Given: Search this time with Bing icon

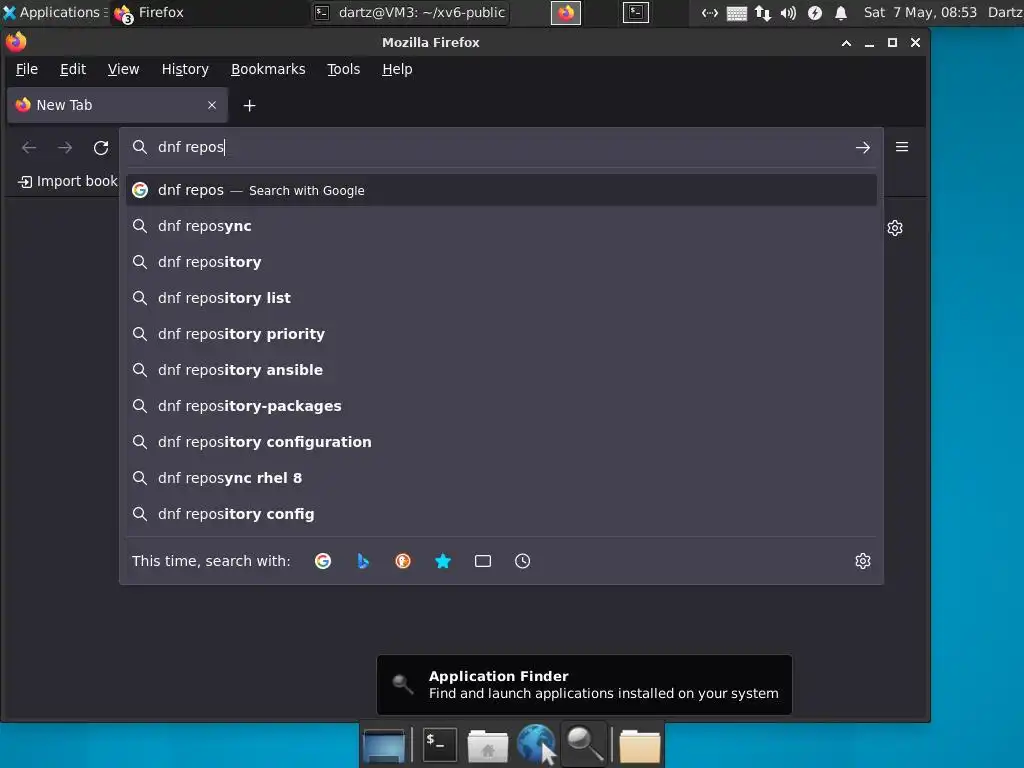Looking at the screenshot, I should click(x=363, y=561).
